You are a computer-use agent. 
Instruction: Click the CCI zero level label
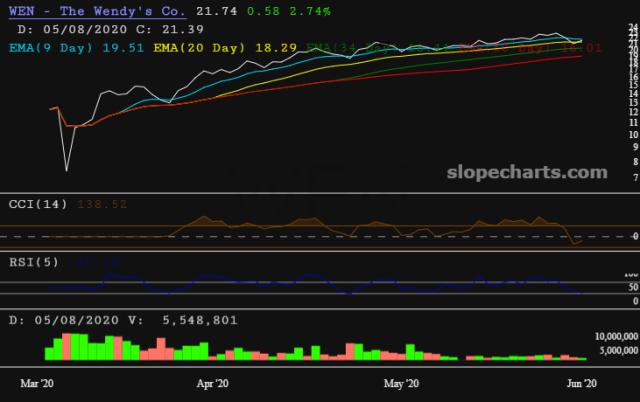click(x=636, y=236)
